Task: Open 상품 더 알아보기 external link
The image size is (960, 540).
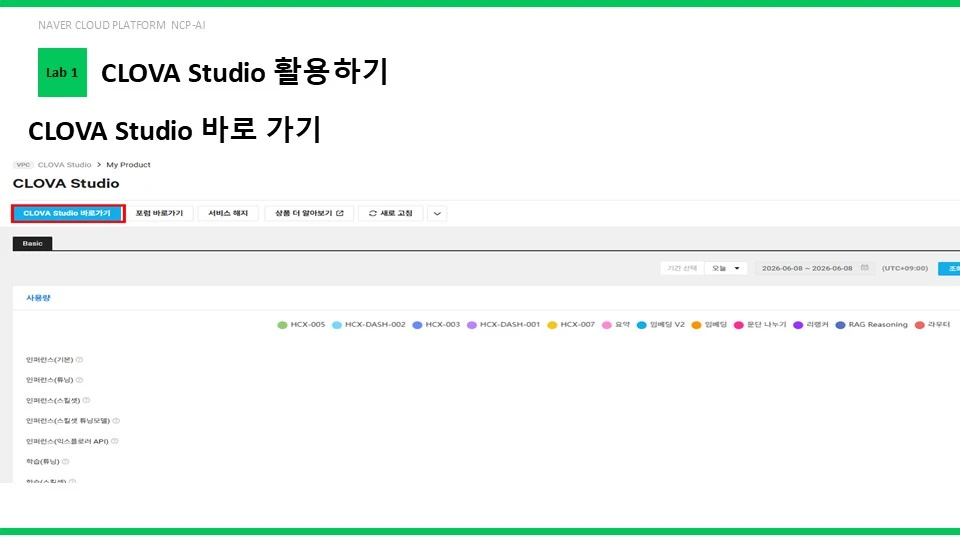Action: (309, 213)
